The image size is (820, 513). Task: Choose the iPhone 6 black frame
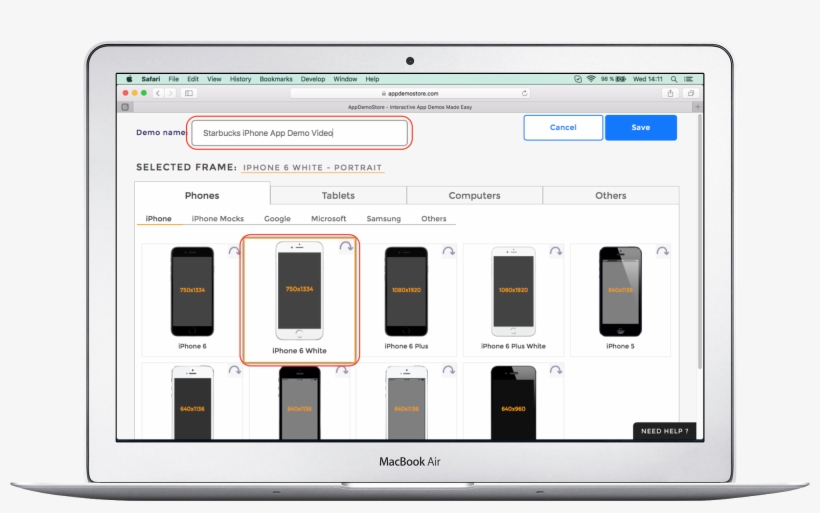192,299
